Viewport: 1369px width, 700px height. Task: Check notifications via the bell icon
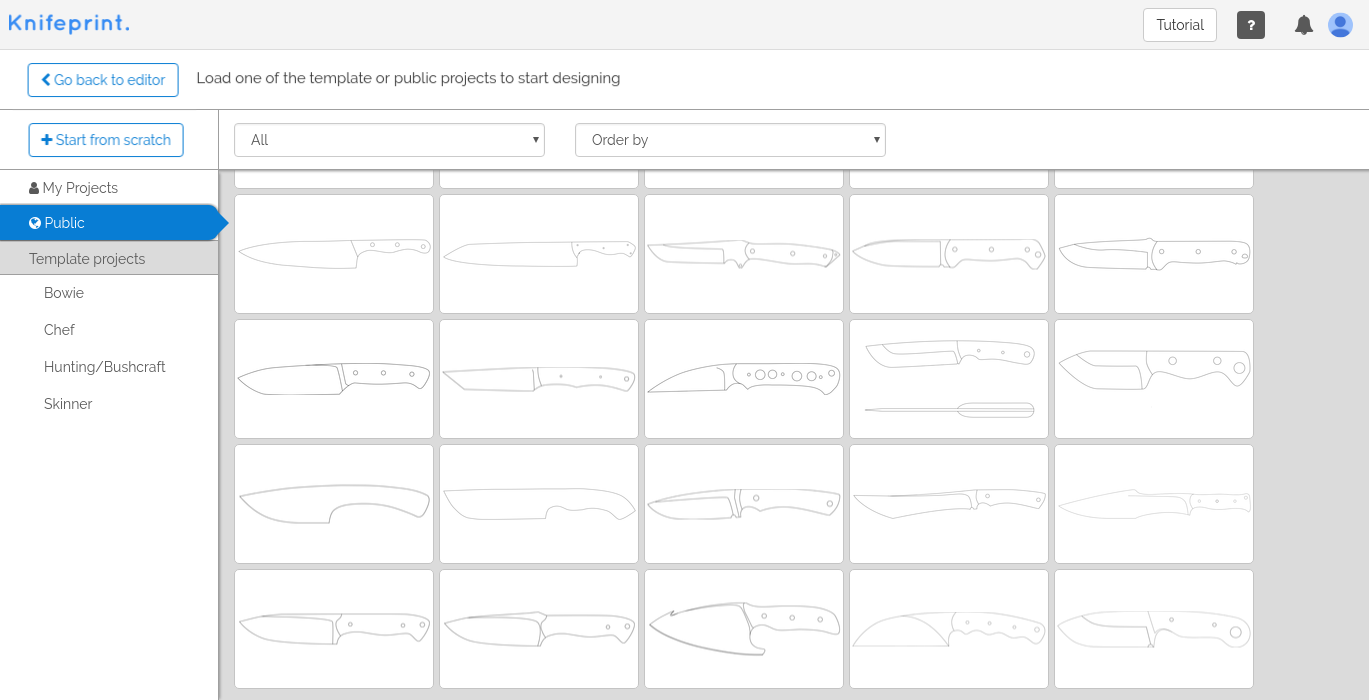tap(1304, 25)
